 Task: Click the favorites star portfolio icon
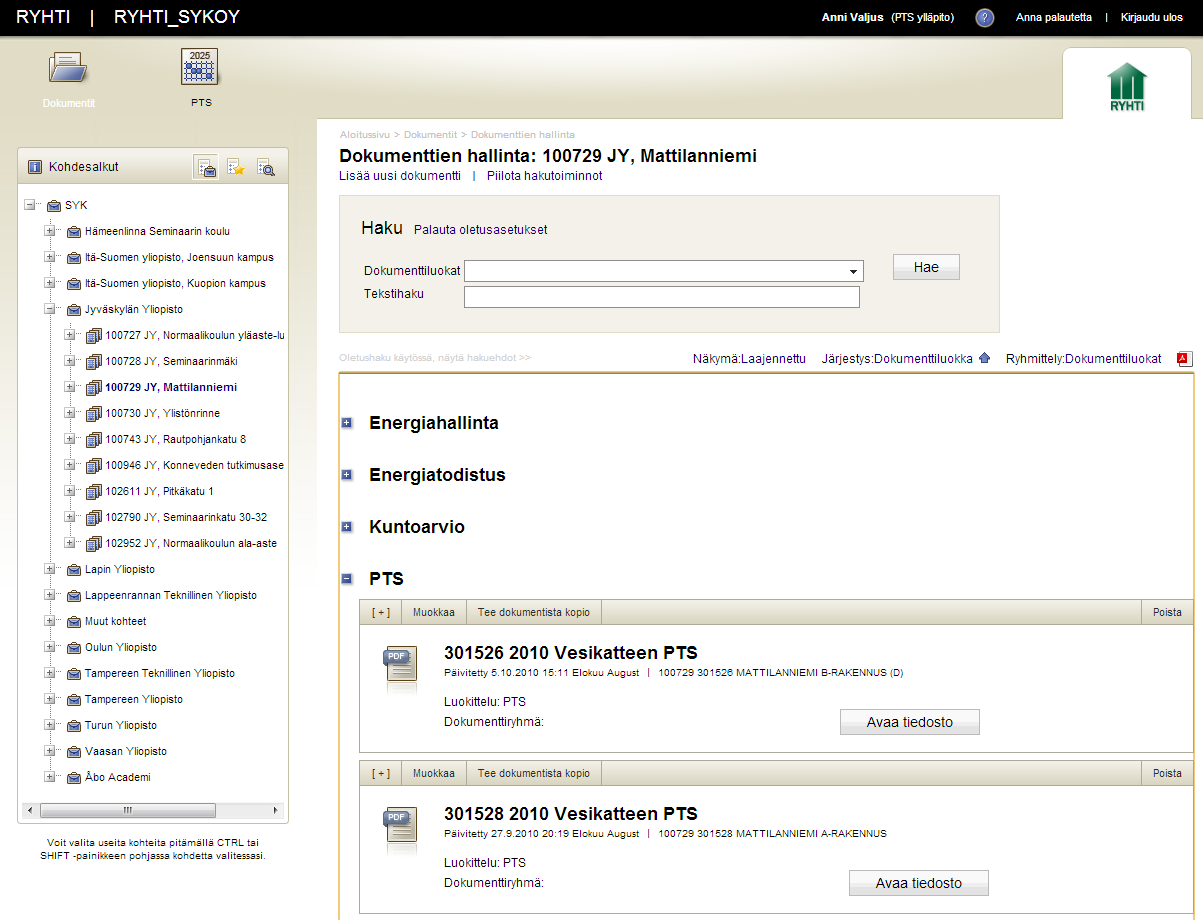pyautogui.click(x=236, y=168)
